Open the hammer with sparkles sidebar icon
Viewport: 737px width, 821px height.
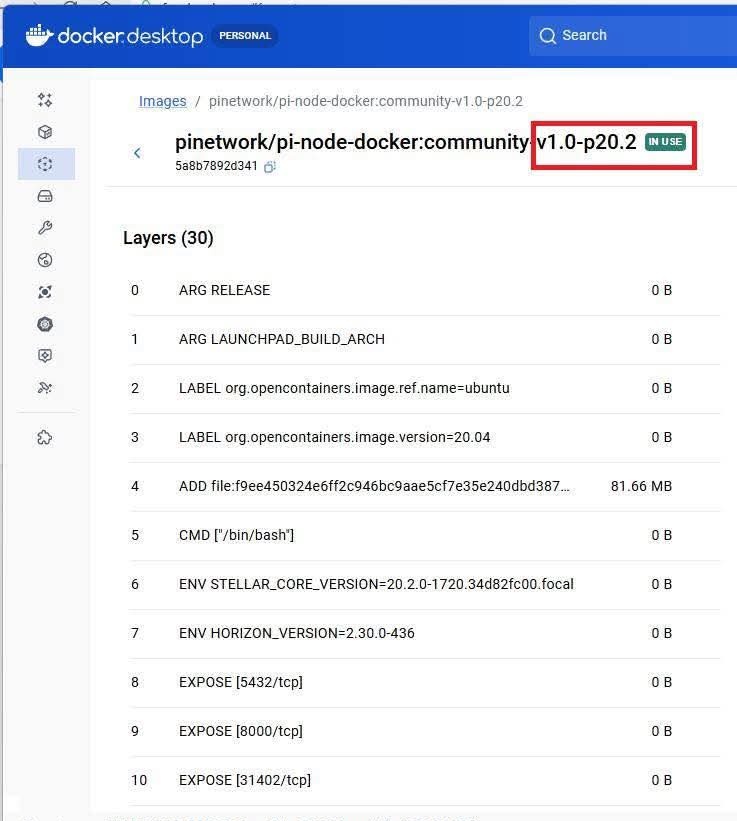(x=45, y=388)
